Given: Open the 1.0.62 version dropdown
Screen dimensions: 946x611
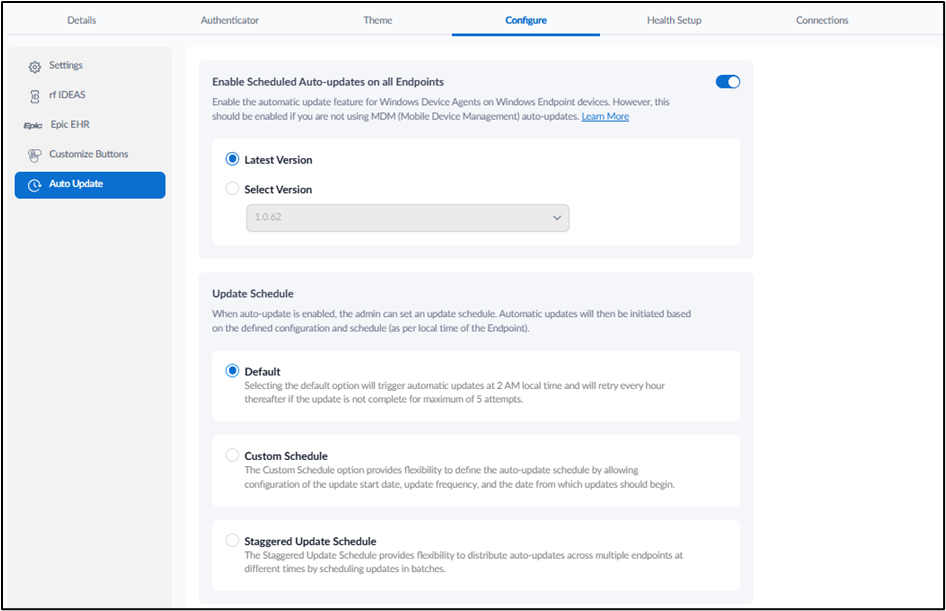Looking at the screenshot, I should coord(407,218).
